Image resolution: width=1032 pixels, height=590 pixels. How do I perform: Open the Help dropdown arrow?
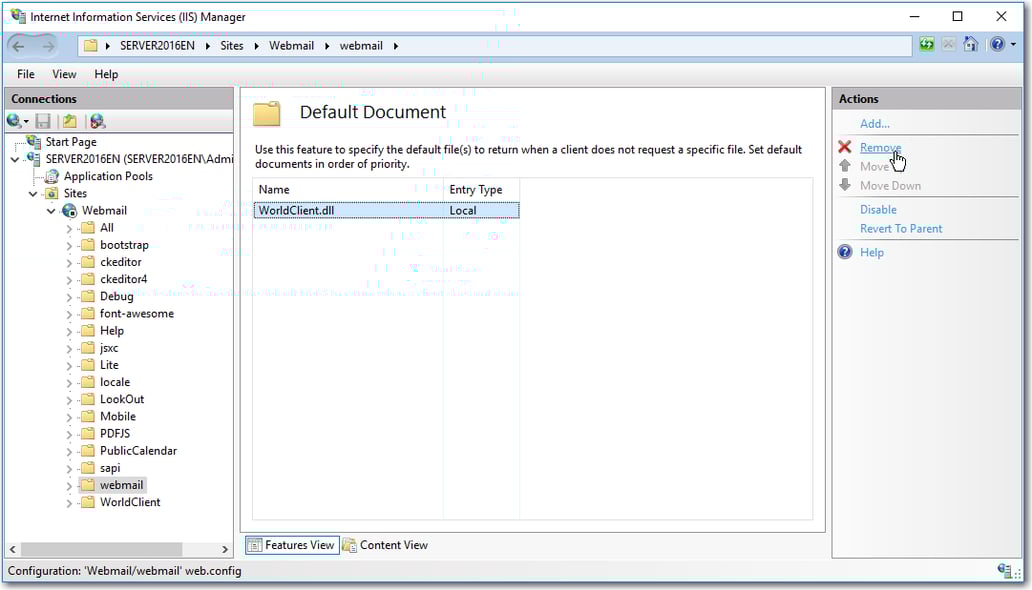[1013, 44]
